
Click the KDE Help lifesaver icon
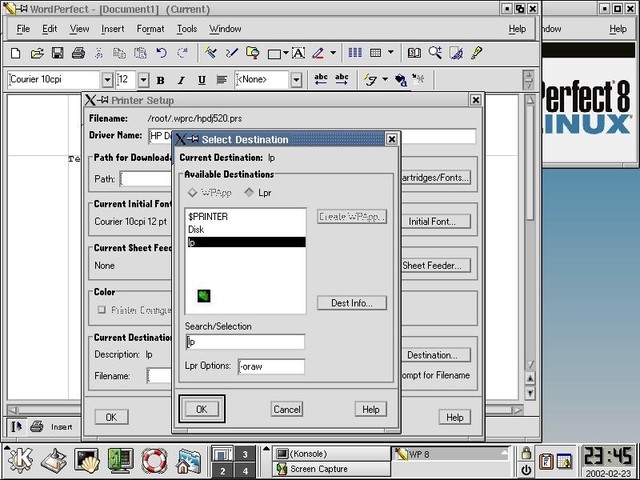154,461
